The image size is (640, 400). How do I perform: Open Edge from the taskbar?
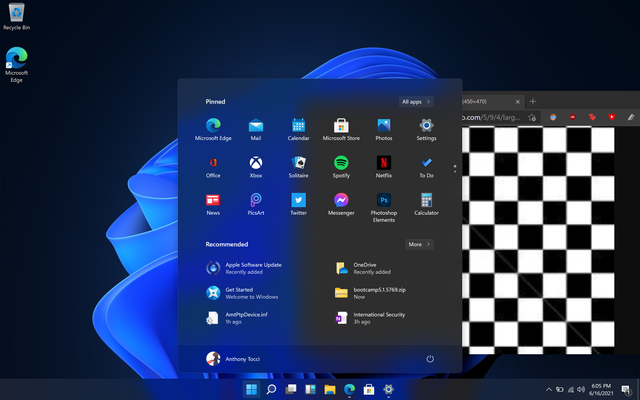(x=349, y=389)
